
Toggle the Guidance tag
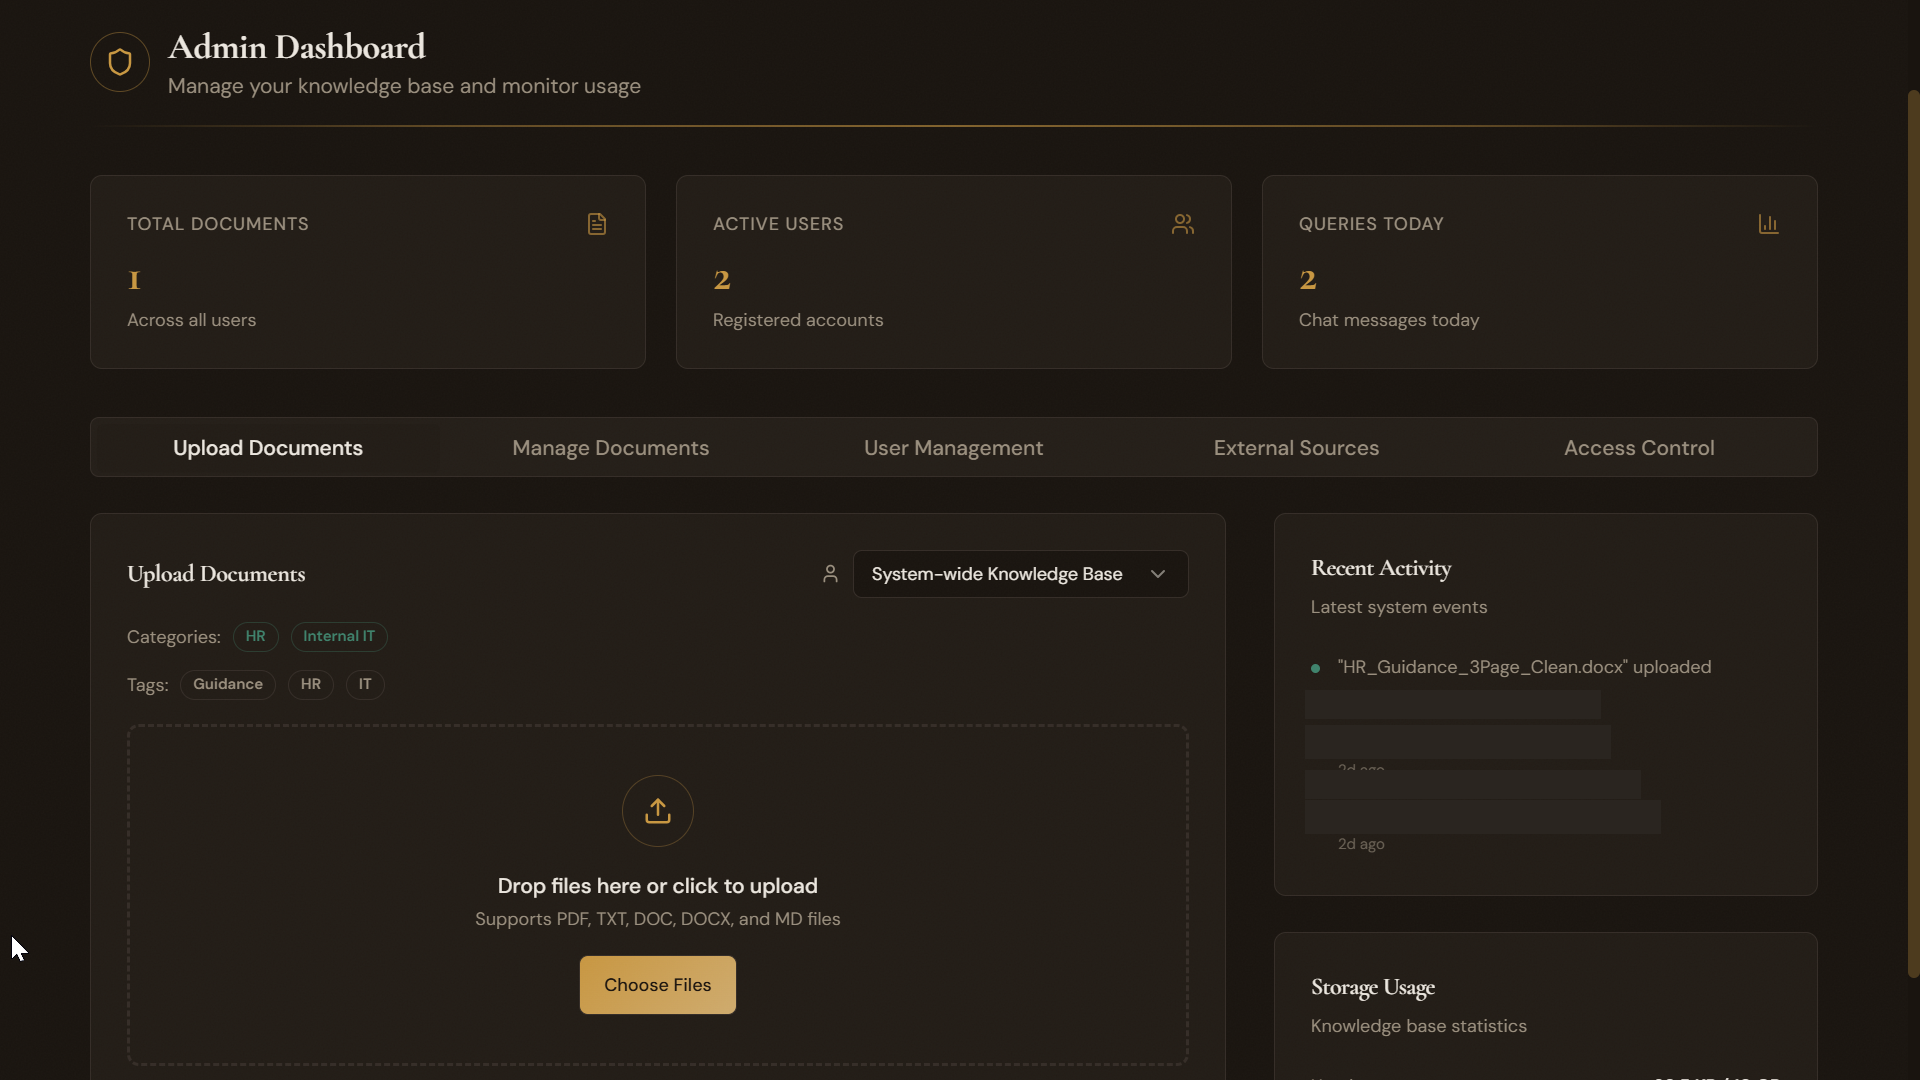click(x=227, y=684)
